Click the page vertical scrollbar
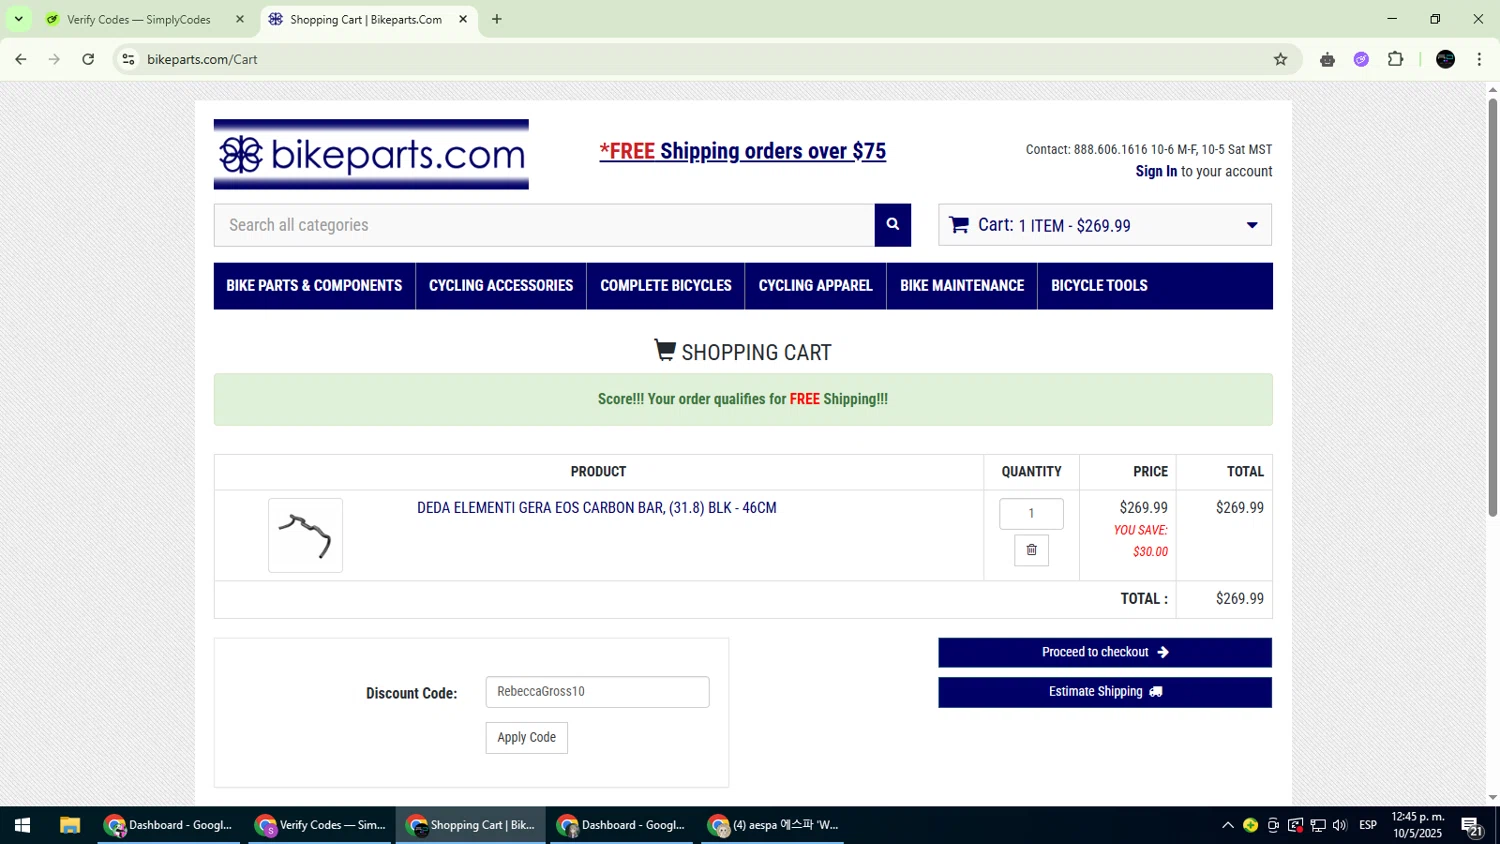Screen dimensions: 1500x844 pyautogui.click(x=1492, y=310)
